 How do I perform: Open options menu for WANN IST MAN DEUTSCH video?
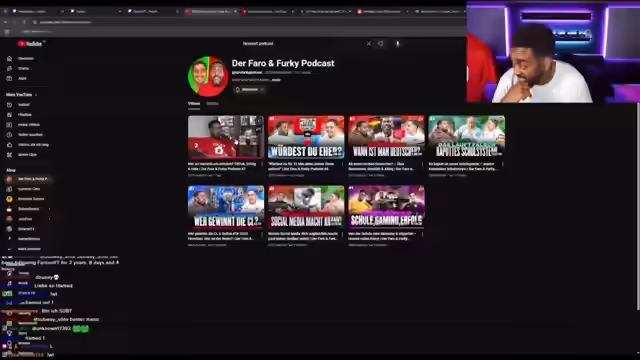[422, 164]
